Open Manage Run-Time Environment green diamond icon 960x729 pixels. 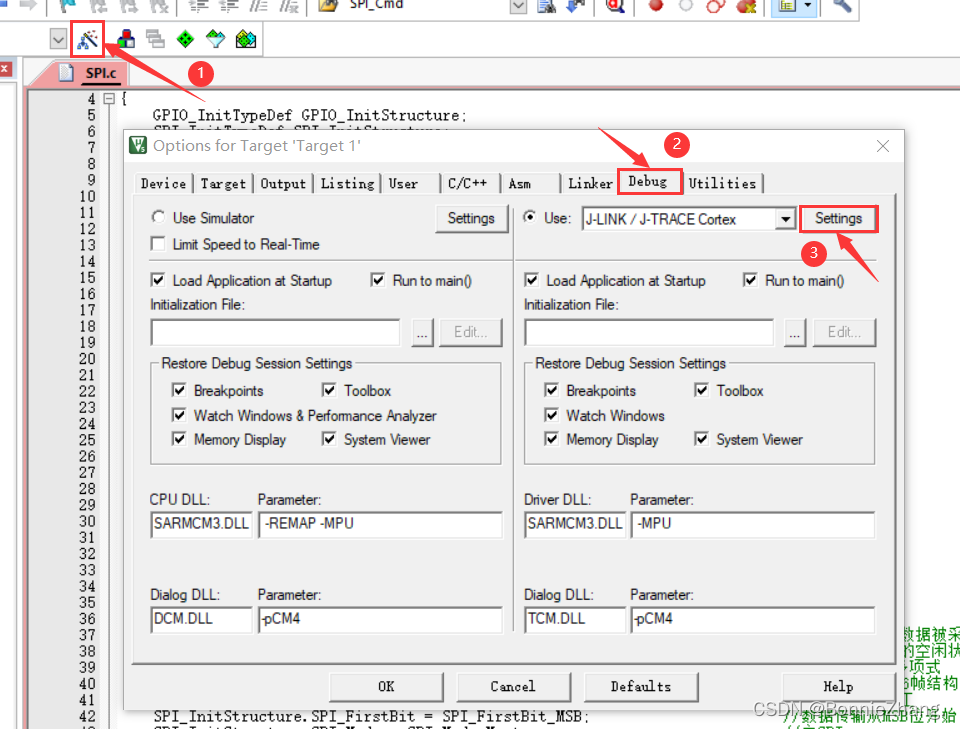185,39
